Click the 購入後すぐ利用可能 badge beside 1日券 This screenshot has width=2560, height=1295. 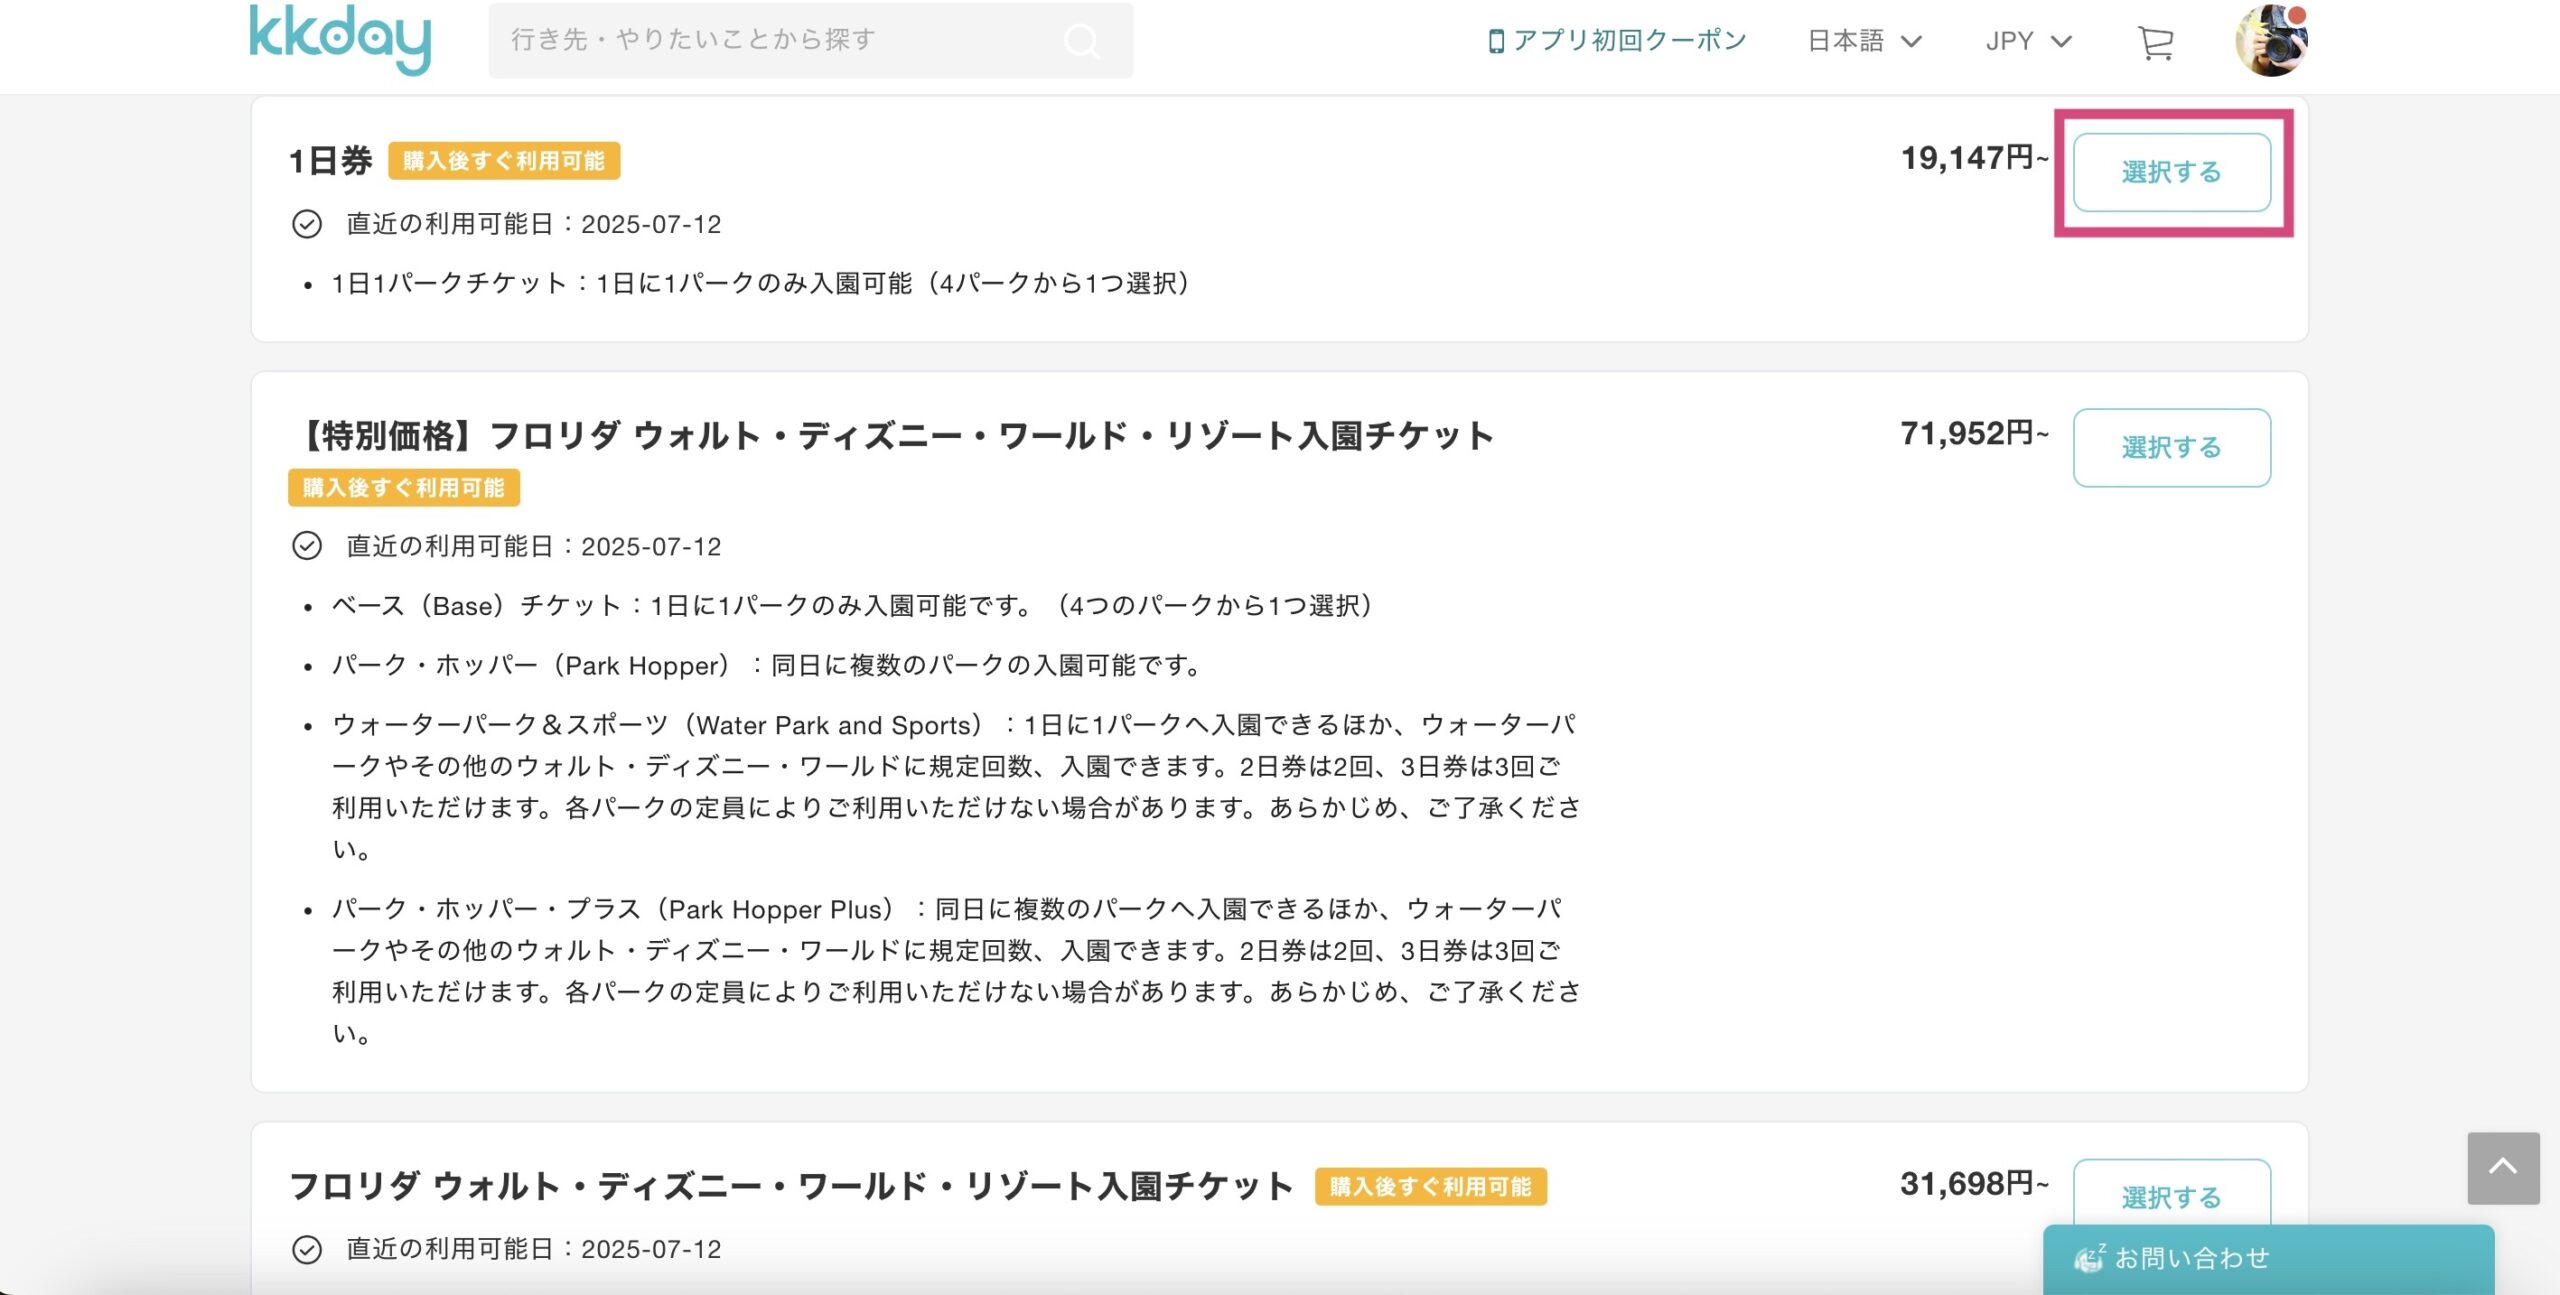[504, 161]
